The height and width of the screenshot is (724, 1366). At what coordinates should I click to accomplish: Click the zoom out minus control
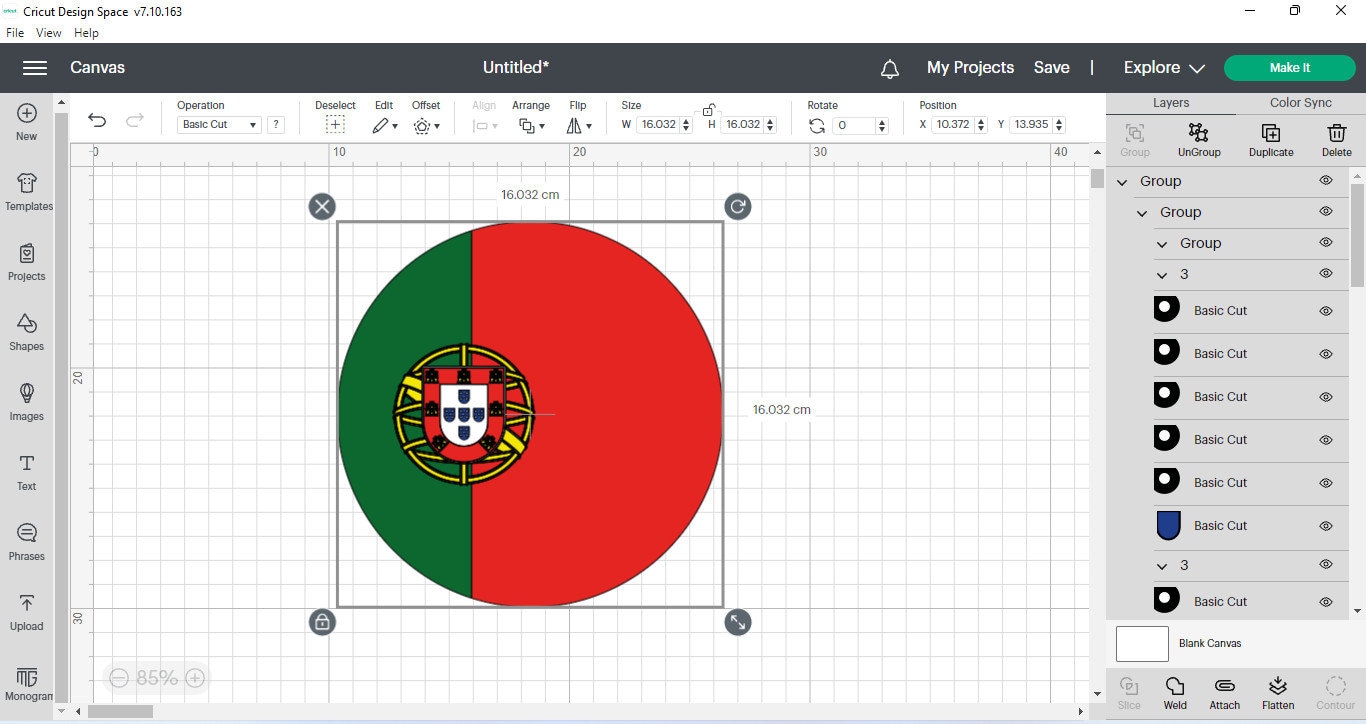click(x=120, y=678)
